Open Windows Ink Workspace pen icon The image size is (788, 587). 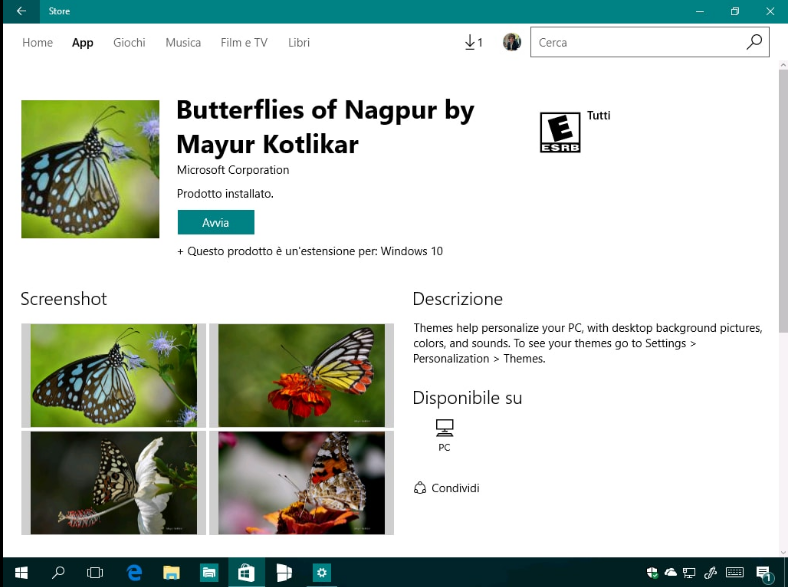click(711, 572)
